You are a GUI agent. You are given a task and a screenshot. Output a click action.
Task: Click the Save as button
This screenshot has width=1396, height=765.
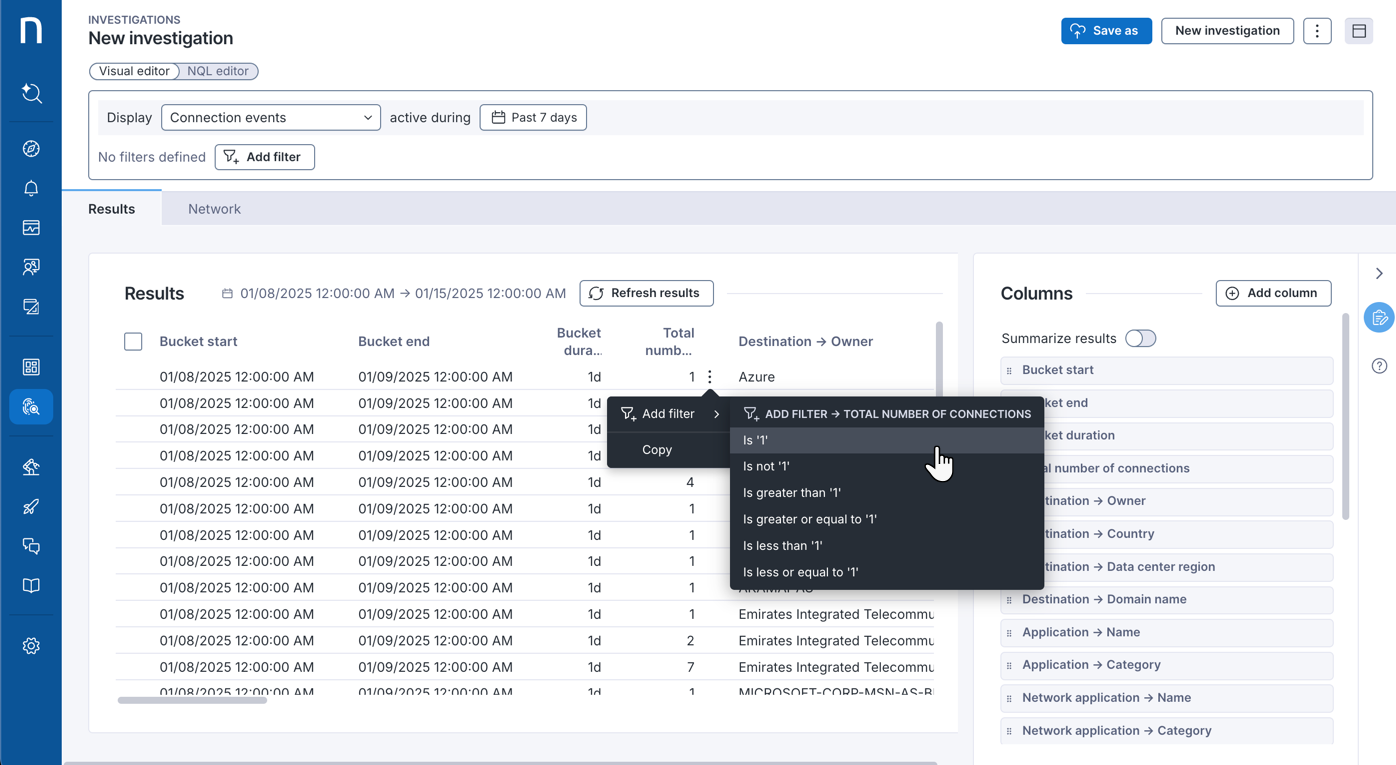point(1106,31)
